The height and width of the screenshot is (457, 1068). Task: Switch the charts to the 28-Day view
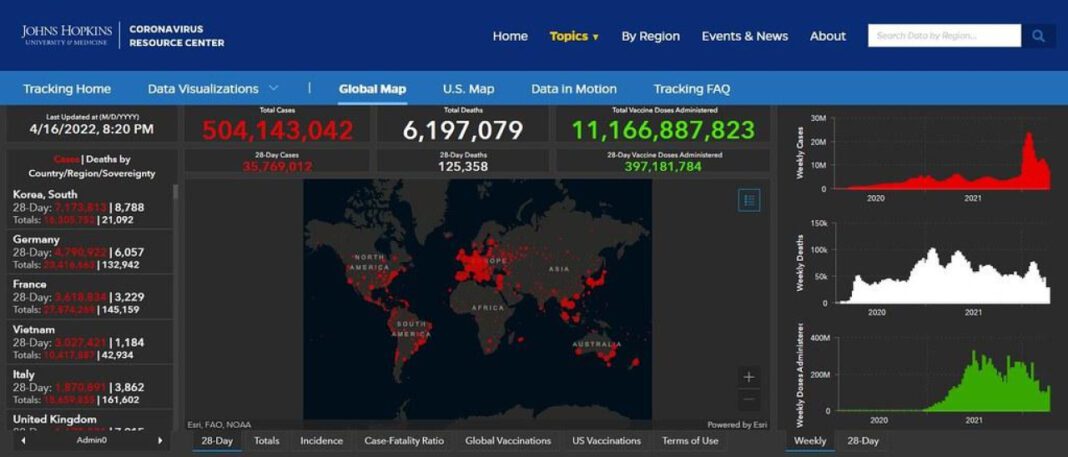pos(863,441)
